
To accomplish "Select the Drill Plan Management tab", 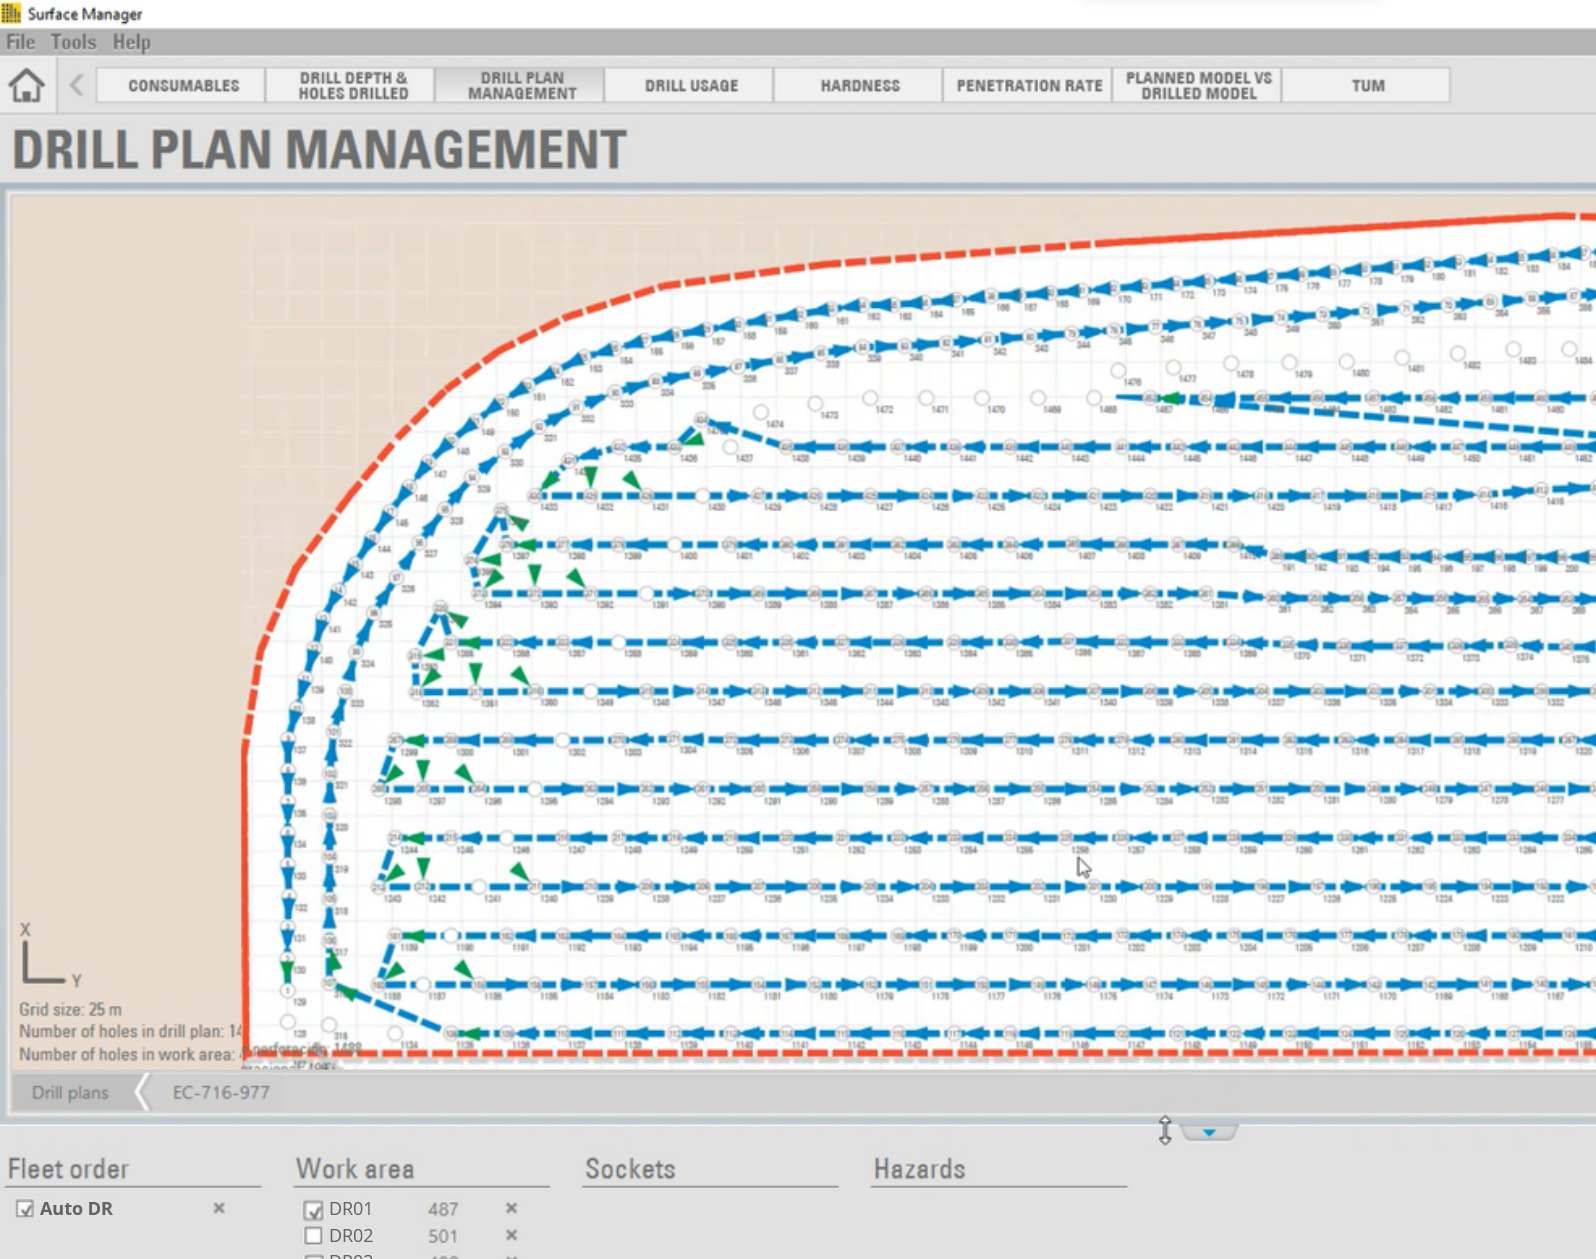I will [x=521, y=85].
